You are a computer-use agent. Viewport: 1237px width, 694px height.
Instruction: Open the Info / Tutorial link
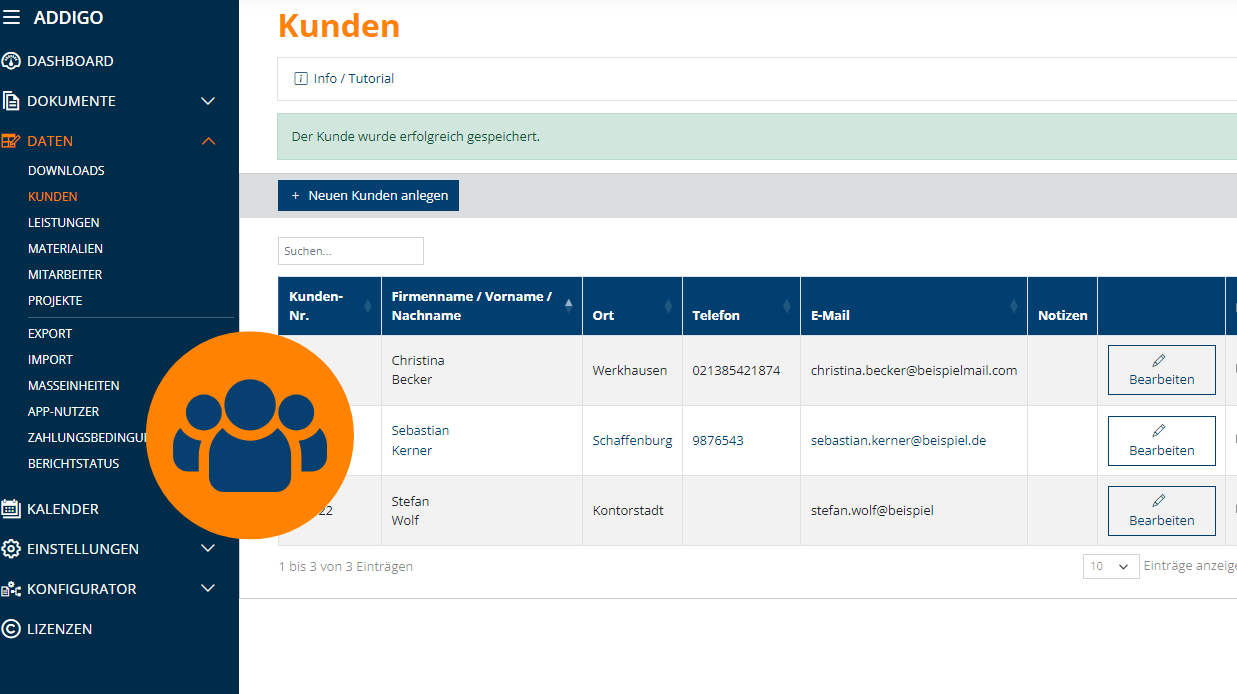click(354, 78)
